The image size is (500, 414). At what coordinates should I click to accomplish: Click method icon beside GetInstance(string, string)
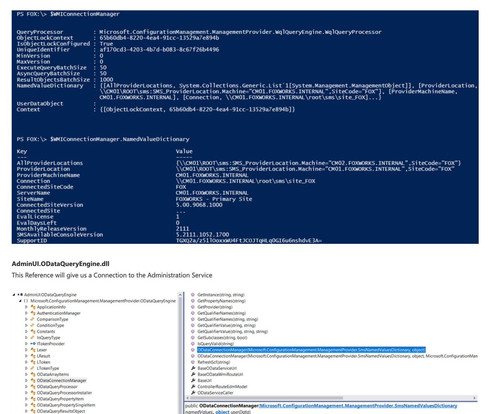click(193, 295)
